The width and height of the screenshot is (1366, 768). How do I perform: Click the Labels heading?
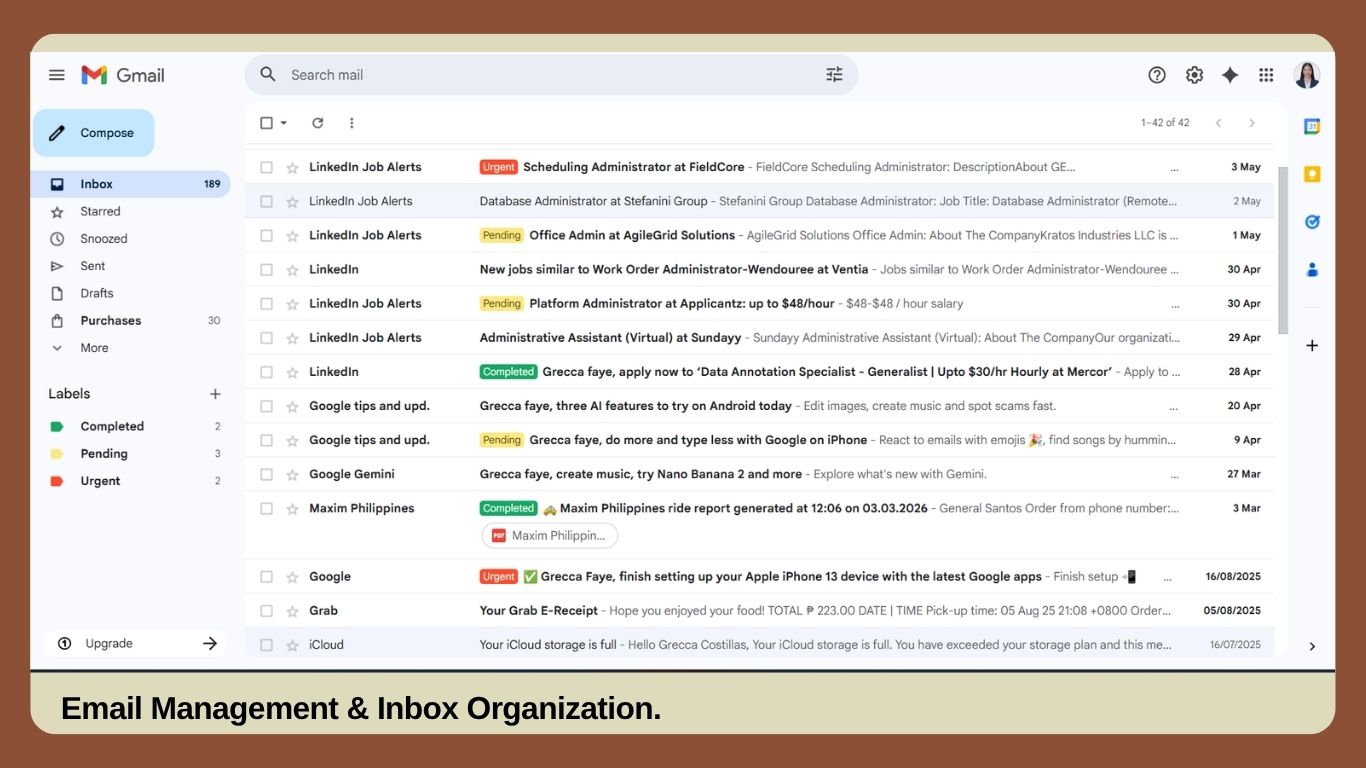pos(69,394)
